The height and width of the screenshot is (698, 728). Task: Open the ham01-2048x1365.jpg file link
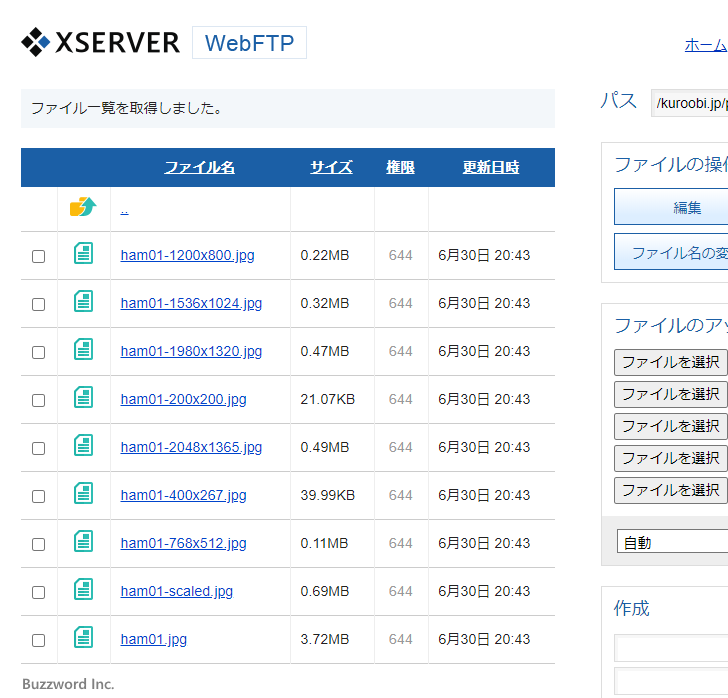(x=191, y=447)
